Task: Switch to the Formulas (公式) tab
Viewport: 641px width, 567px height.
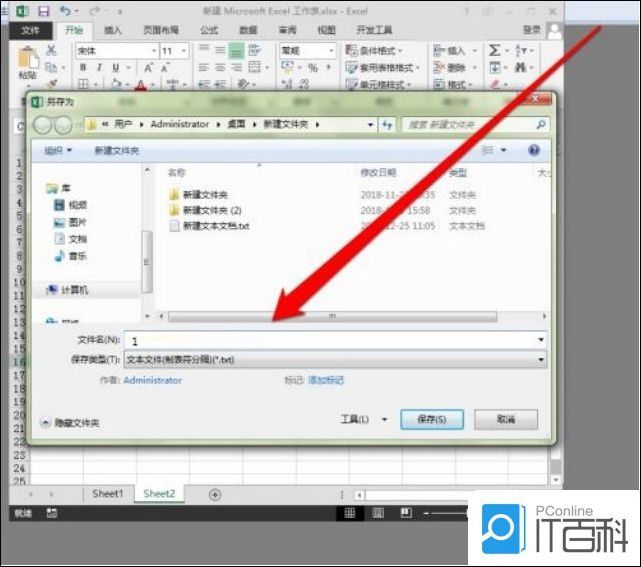Action: pos(209,30)
